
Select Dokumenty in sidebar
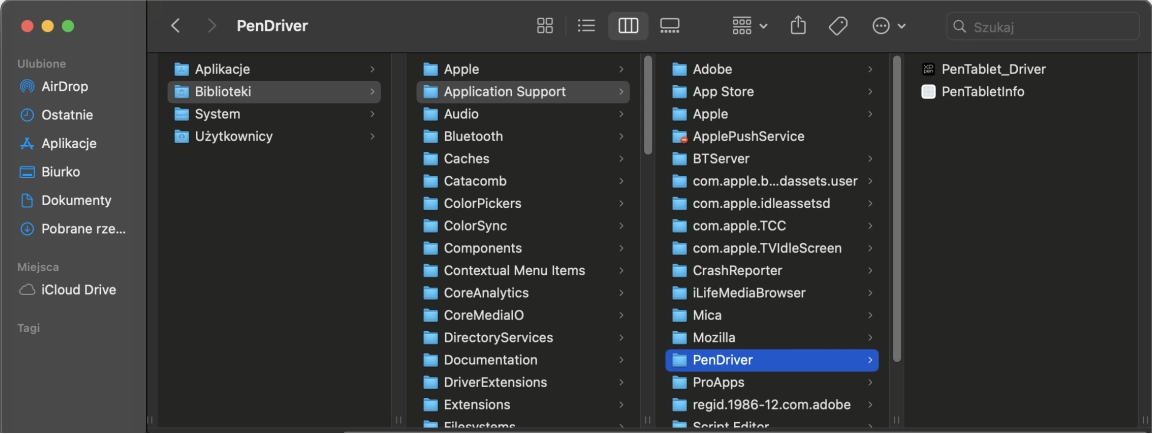pyautogui.click(x=76, y=200)
